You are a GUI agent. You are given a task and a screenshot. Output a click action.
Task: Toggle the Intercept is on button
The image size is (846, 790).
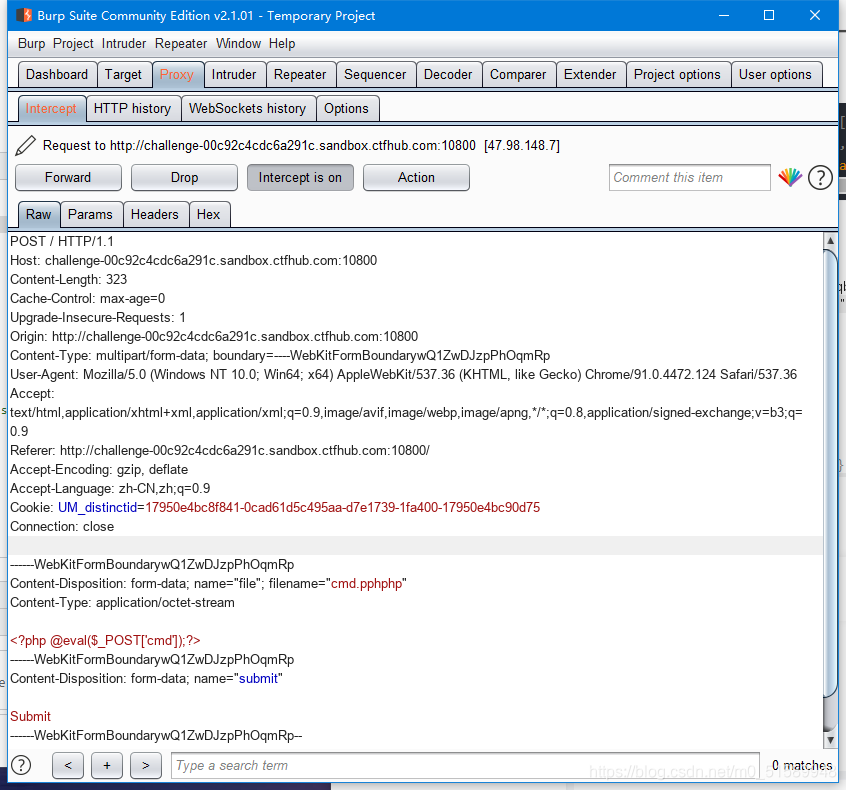pyautogui.click(x=300, y=178)
